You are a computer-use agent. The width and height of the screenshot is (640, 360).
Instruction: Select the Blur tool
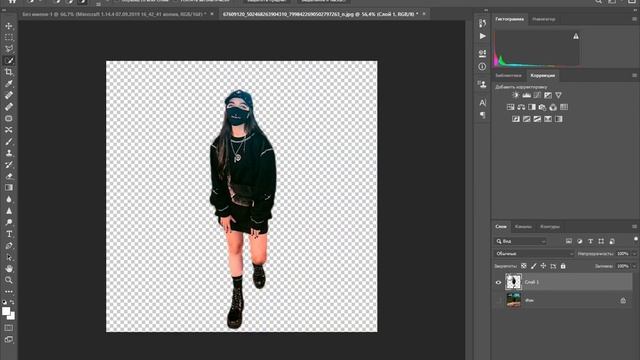tap(9, 199)
